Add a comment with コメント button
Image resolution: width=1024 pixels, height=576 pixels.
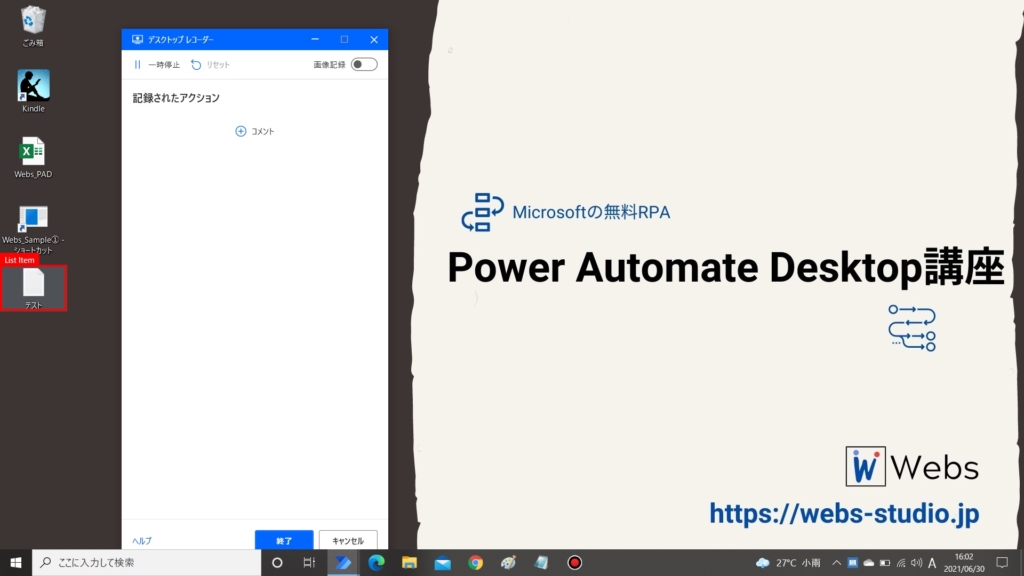(x=255, y=131)
